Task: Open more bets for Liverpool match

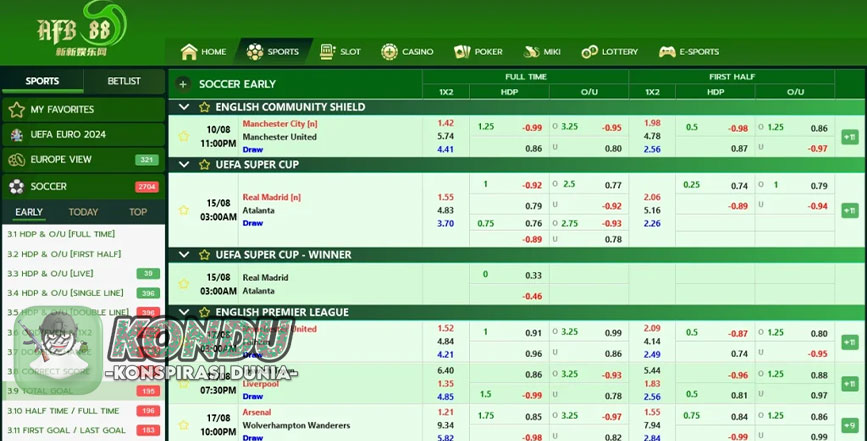Action: [850, 384]
